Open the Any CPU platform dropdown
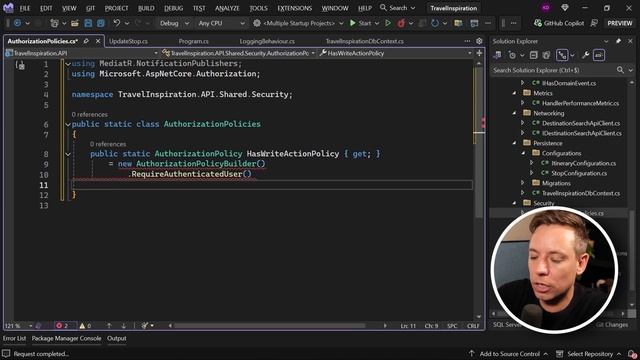This screenshot has height=360, width=640. coord(221,23)
